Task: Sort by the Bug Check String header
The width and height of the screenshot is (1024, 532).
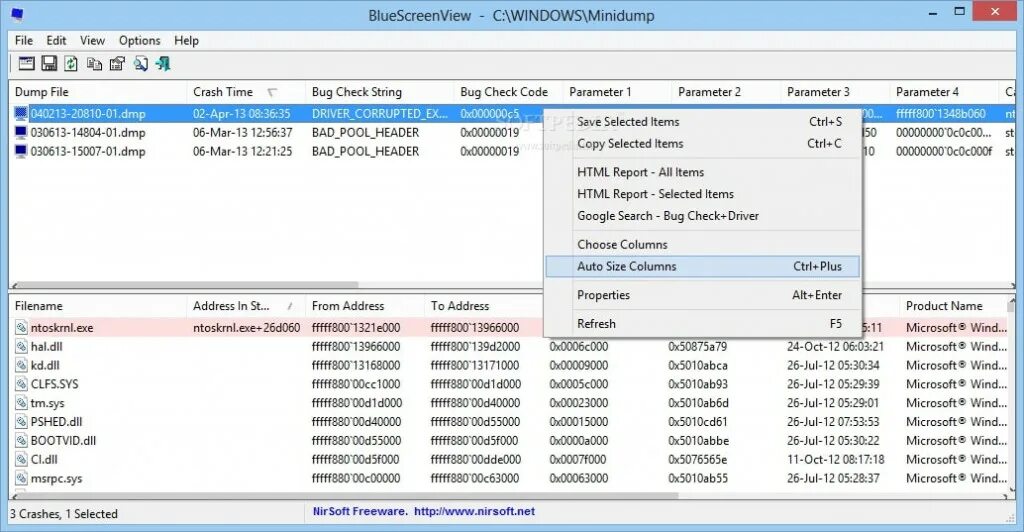Action: (x=379, y=92)
